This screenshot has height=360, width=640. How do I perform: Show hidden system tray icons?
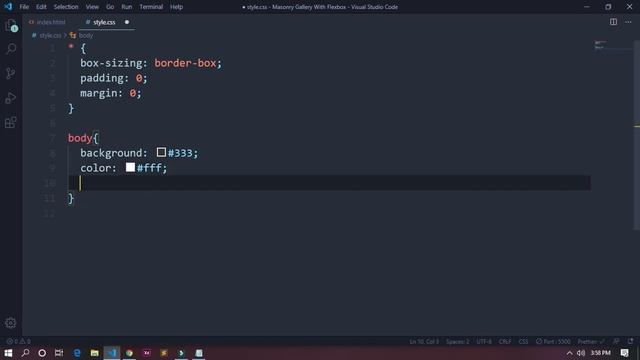click(569, 353)
